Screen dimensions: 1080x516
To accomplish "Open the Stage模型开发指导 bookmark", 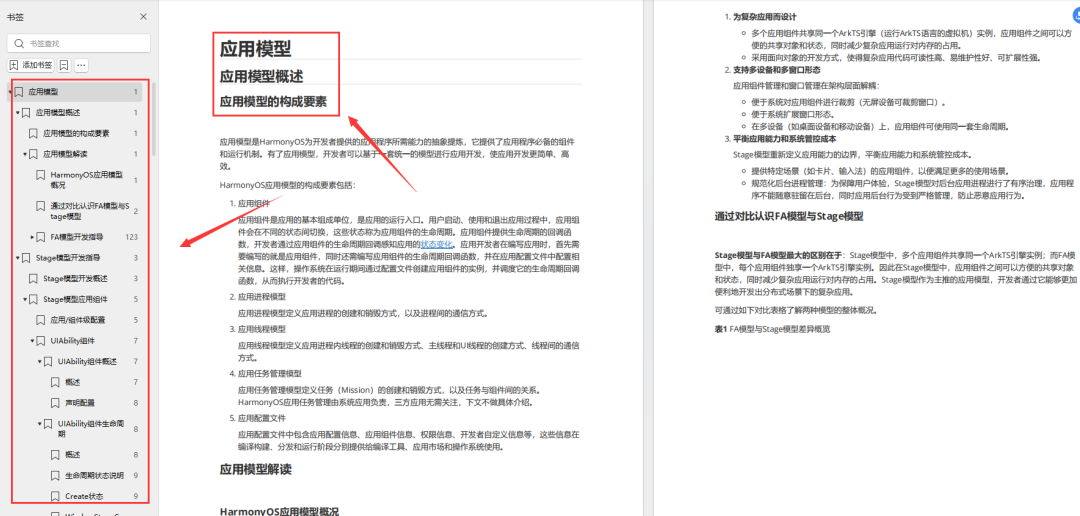I will (x=66, y=258).
